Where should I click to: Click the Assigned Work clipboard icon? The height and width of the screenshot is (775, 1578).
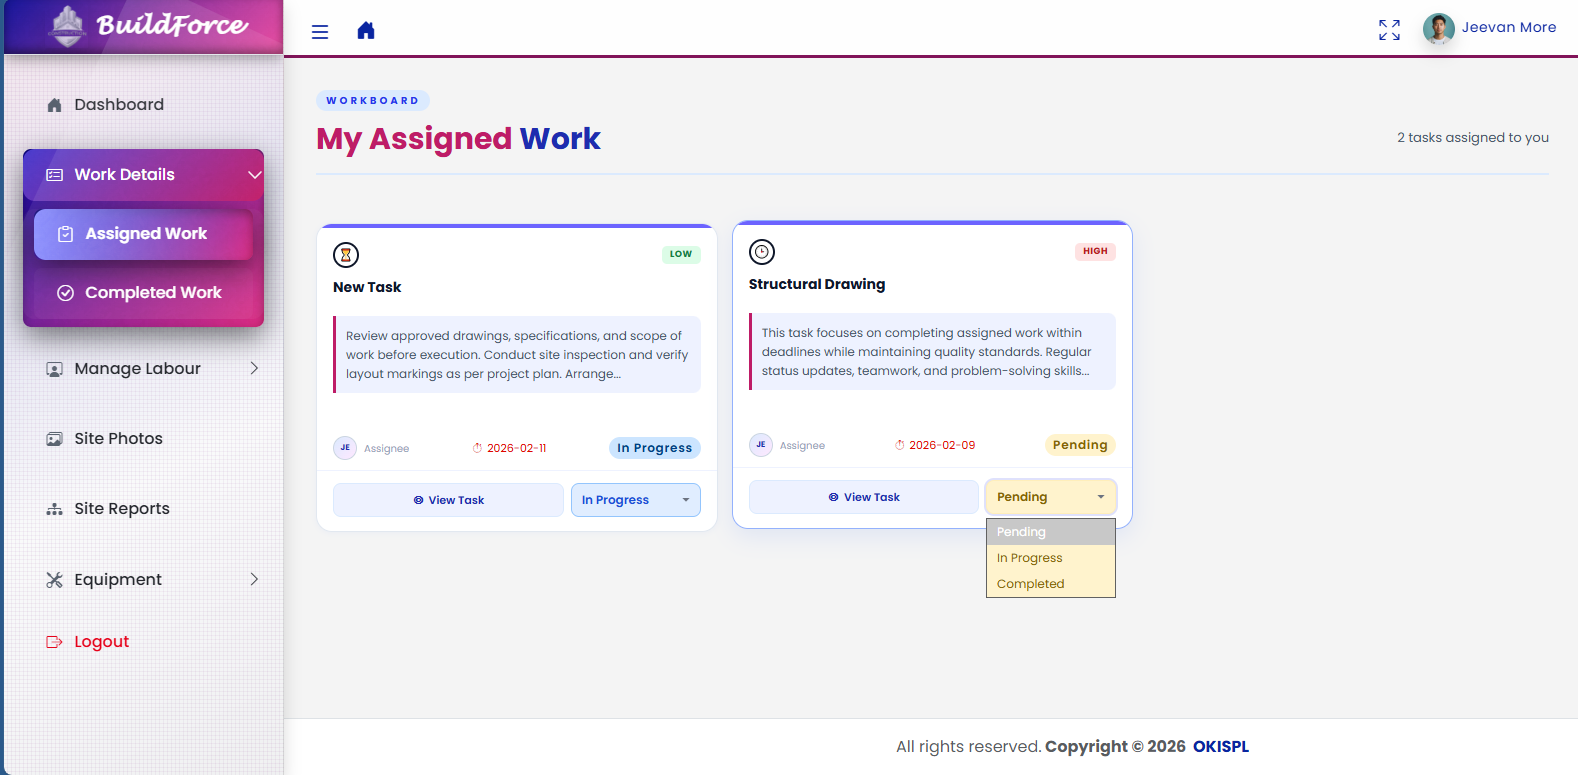(66, 234)
